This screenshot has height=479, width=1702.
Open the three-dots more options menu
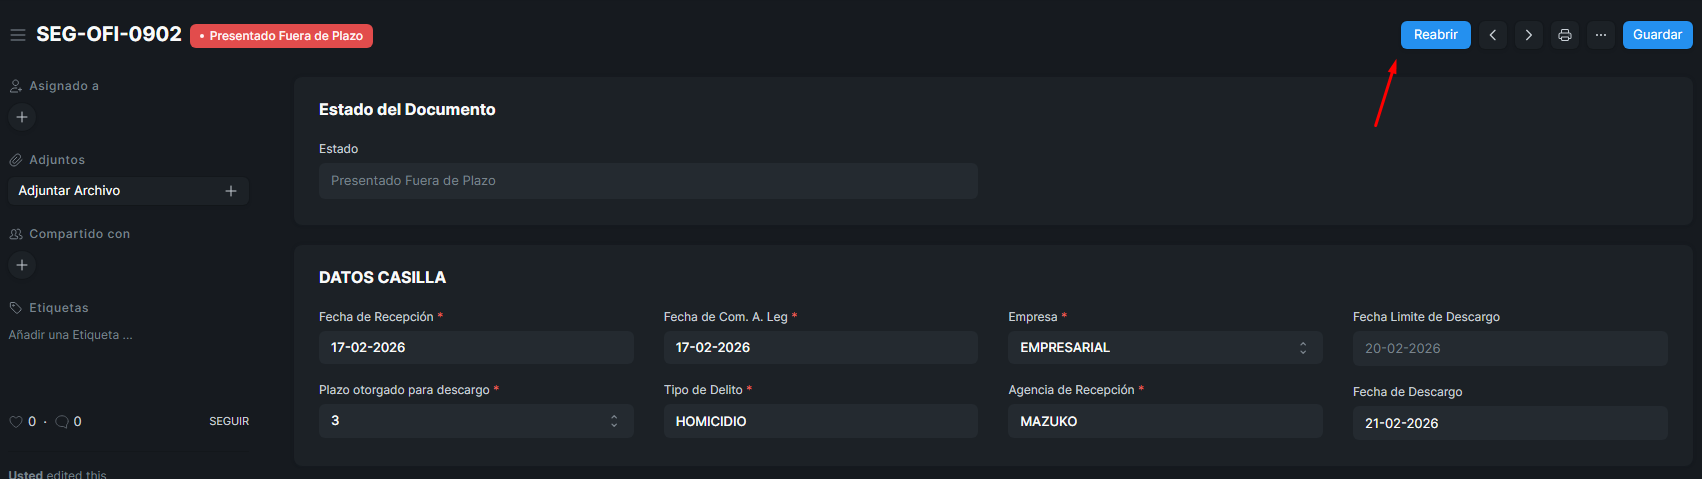click(1601, 35)
